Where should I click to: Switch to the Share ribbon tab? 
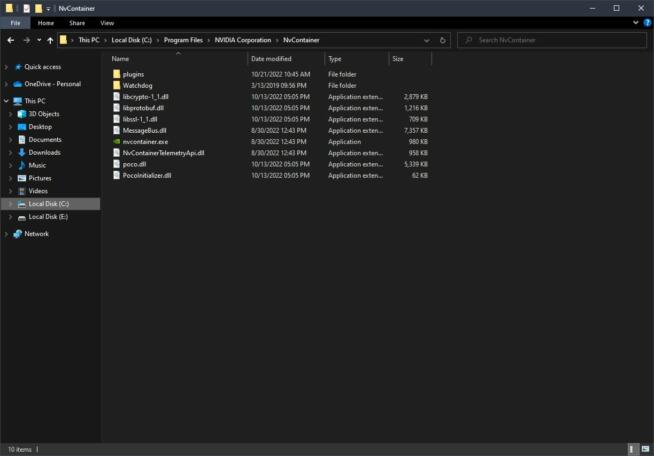[77, 23]
